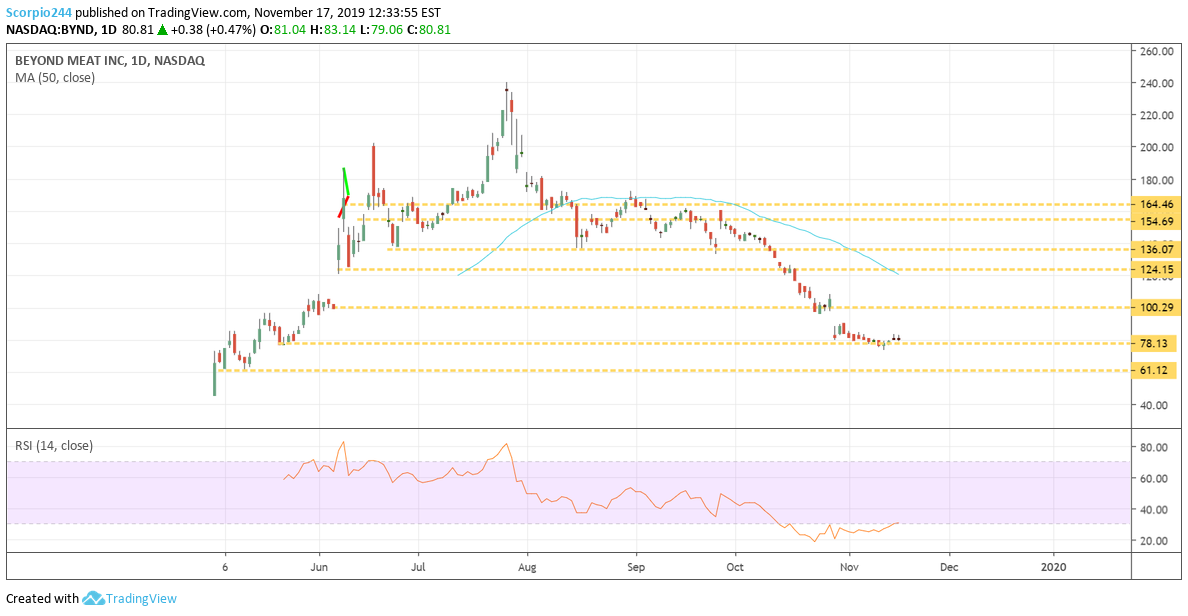Select the MA (50, close) indicator label

coord(55,77)
